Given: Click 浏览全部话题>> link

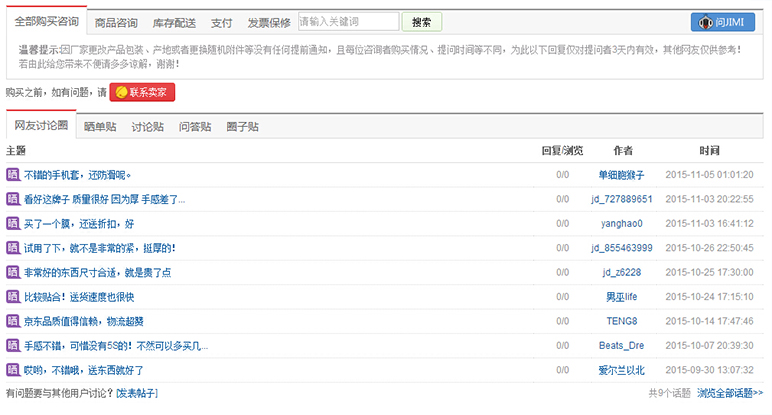Looking at the screenshot, I should [x=730, y=393].
